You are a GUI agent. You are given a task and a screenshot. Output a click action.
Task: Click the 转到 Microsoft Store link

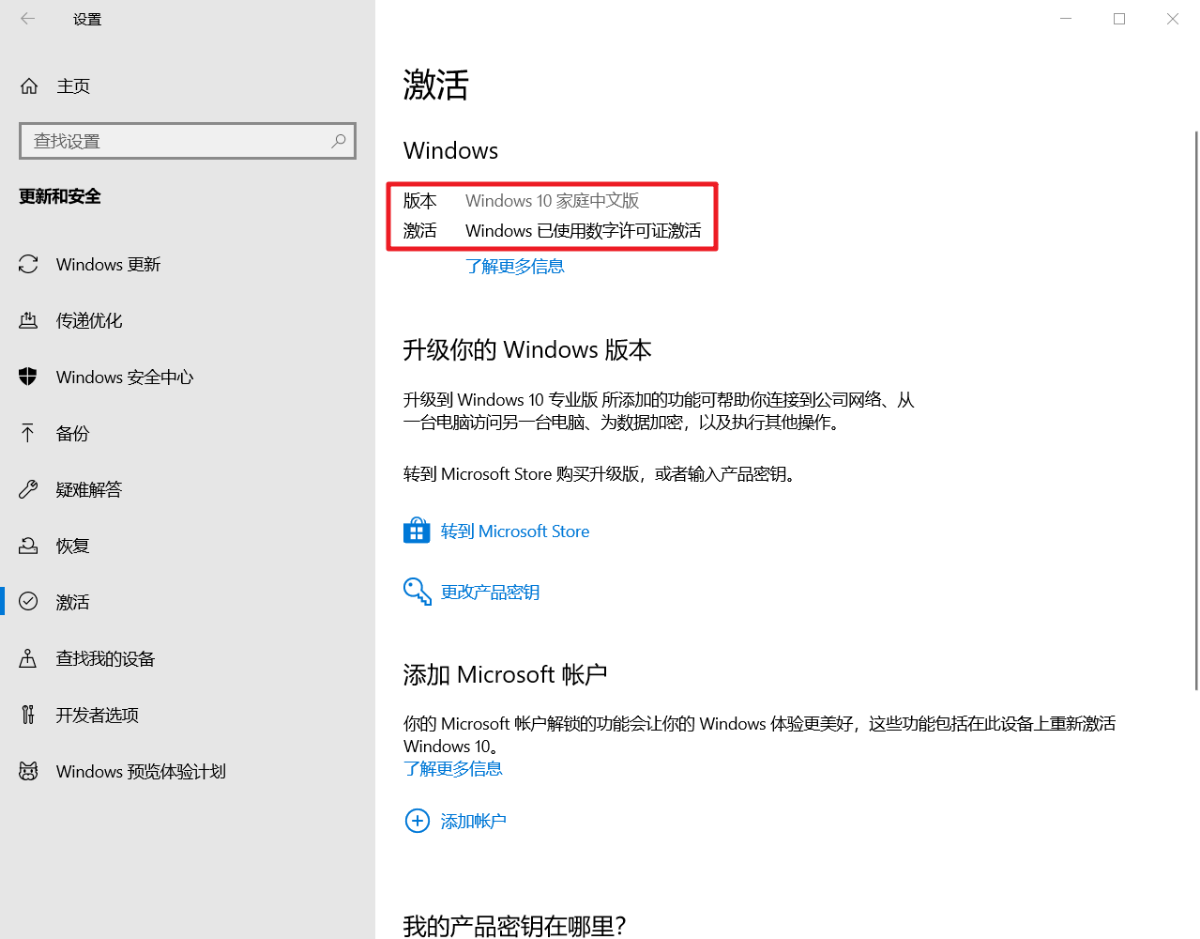click(x=515, y=531)
